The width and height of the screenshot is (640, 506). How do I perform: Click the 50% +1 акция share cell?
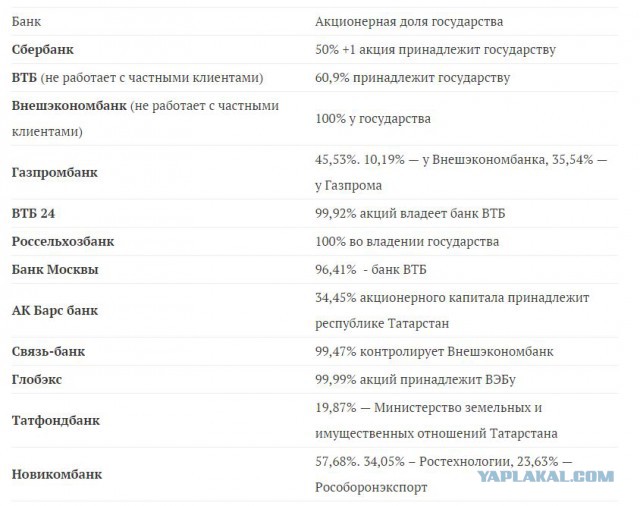coord(435,48)
